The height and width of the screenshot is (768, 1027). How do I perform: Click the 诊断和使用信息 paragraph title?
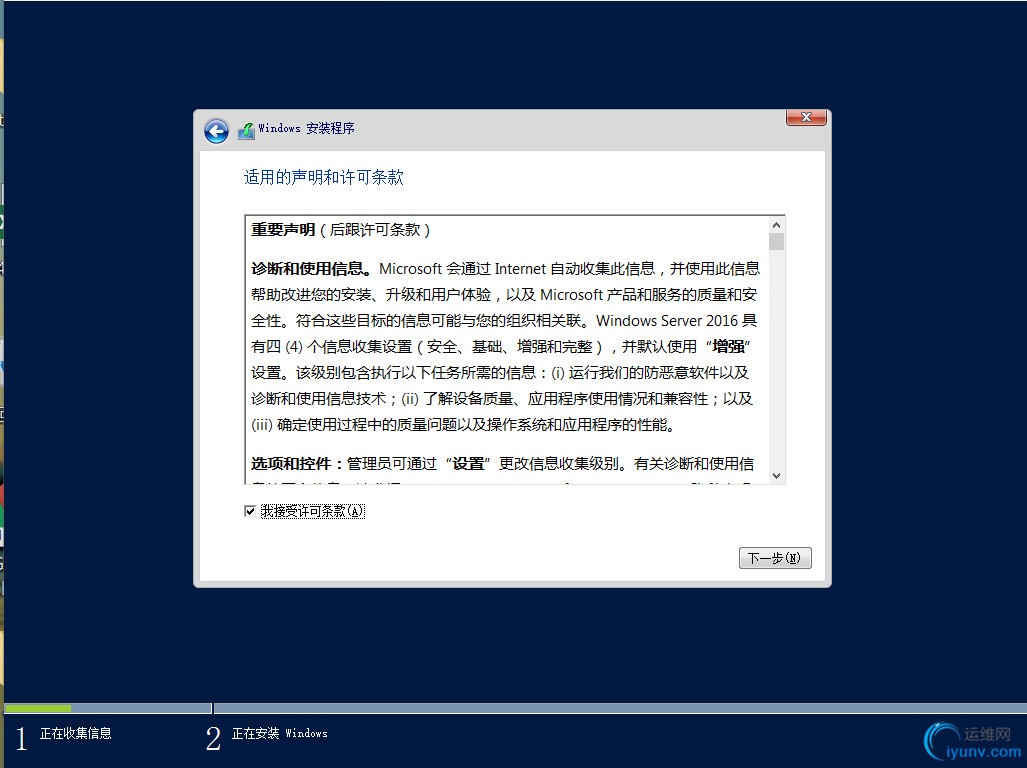(312, 268)
